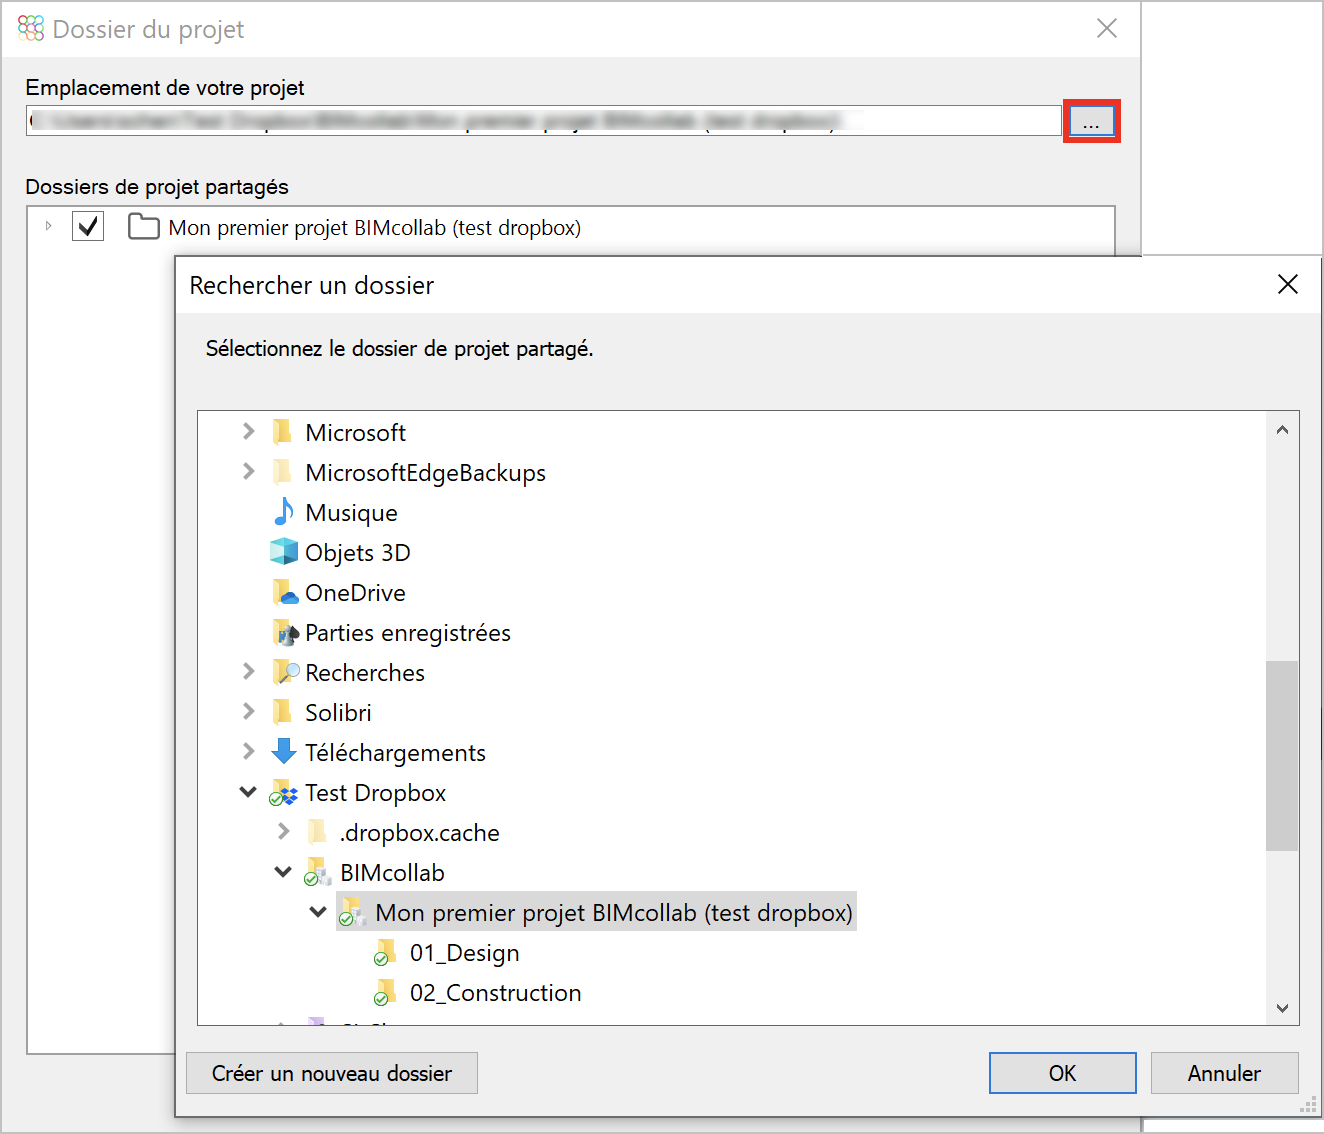Confirm folder selection with OK
Viewport: 1324px width, 1134px height.
[1063, 1073]
